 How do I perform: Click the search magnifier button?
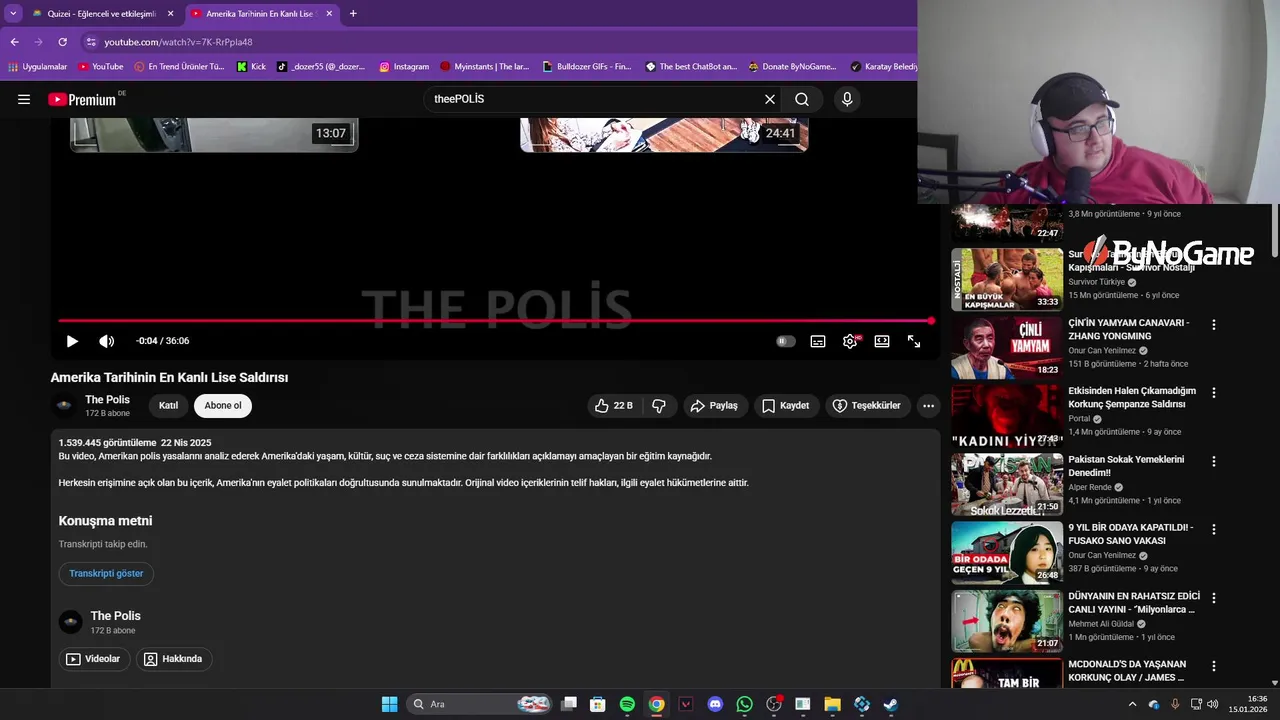click(x=802, y=99)
